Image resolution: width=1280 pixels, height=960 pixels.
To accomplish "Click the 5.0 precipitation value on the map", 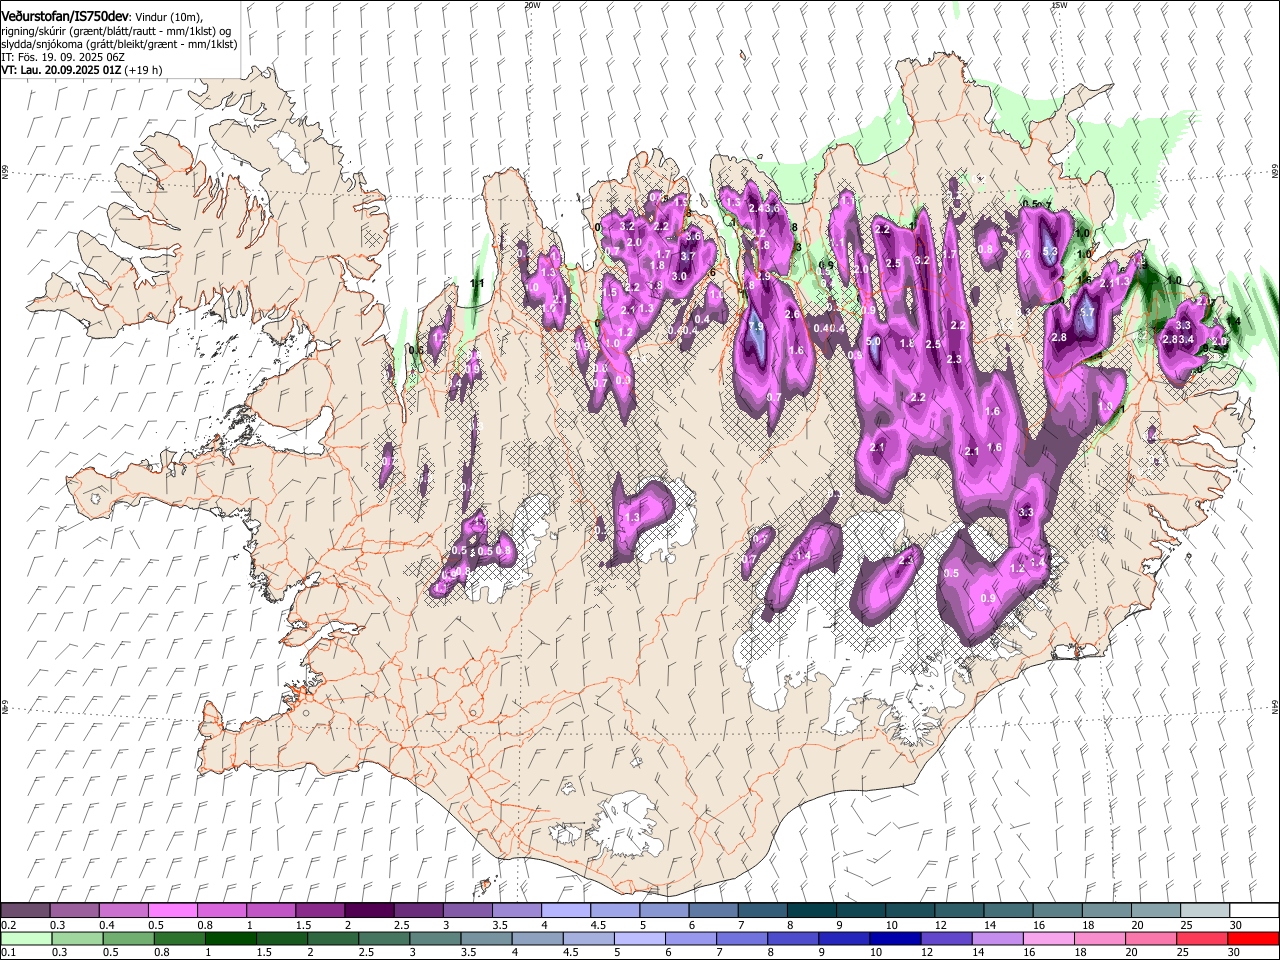I will pos(873,342).
